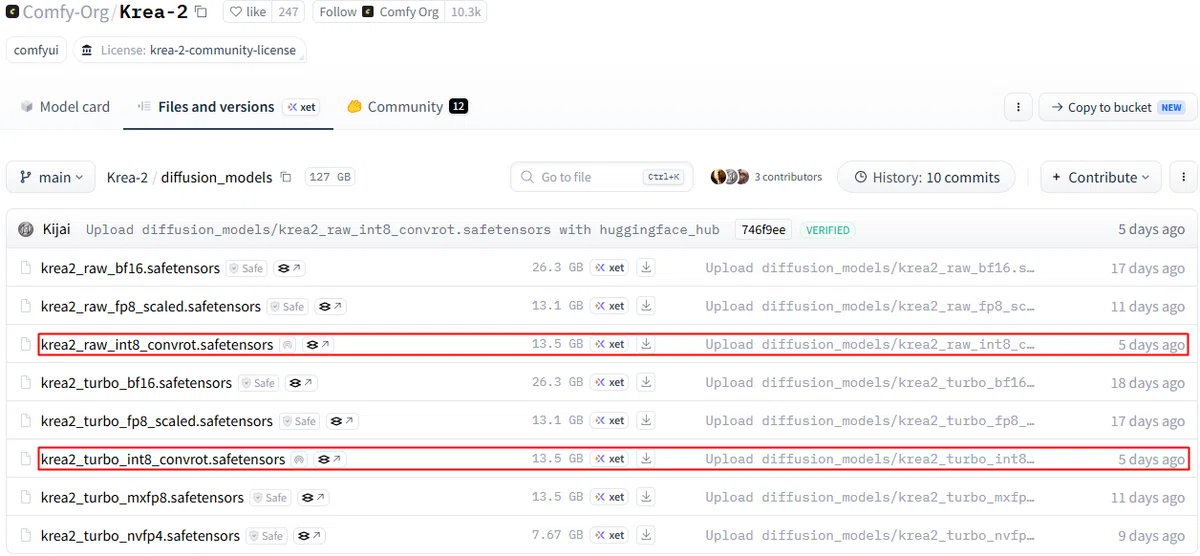Open tensor viewer icon for krea2_turbo_bf16.safetensors
This screenshot has width=1200, height=556.
coord(302,383)
